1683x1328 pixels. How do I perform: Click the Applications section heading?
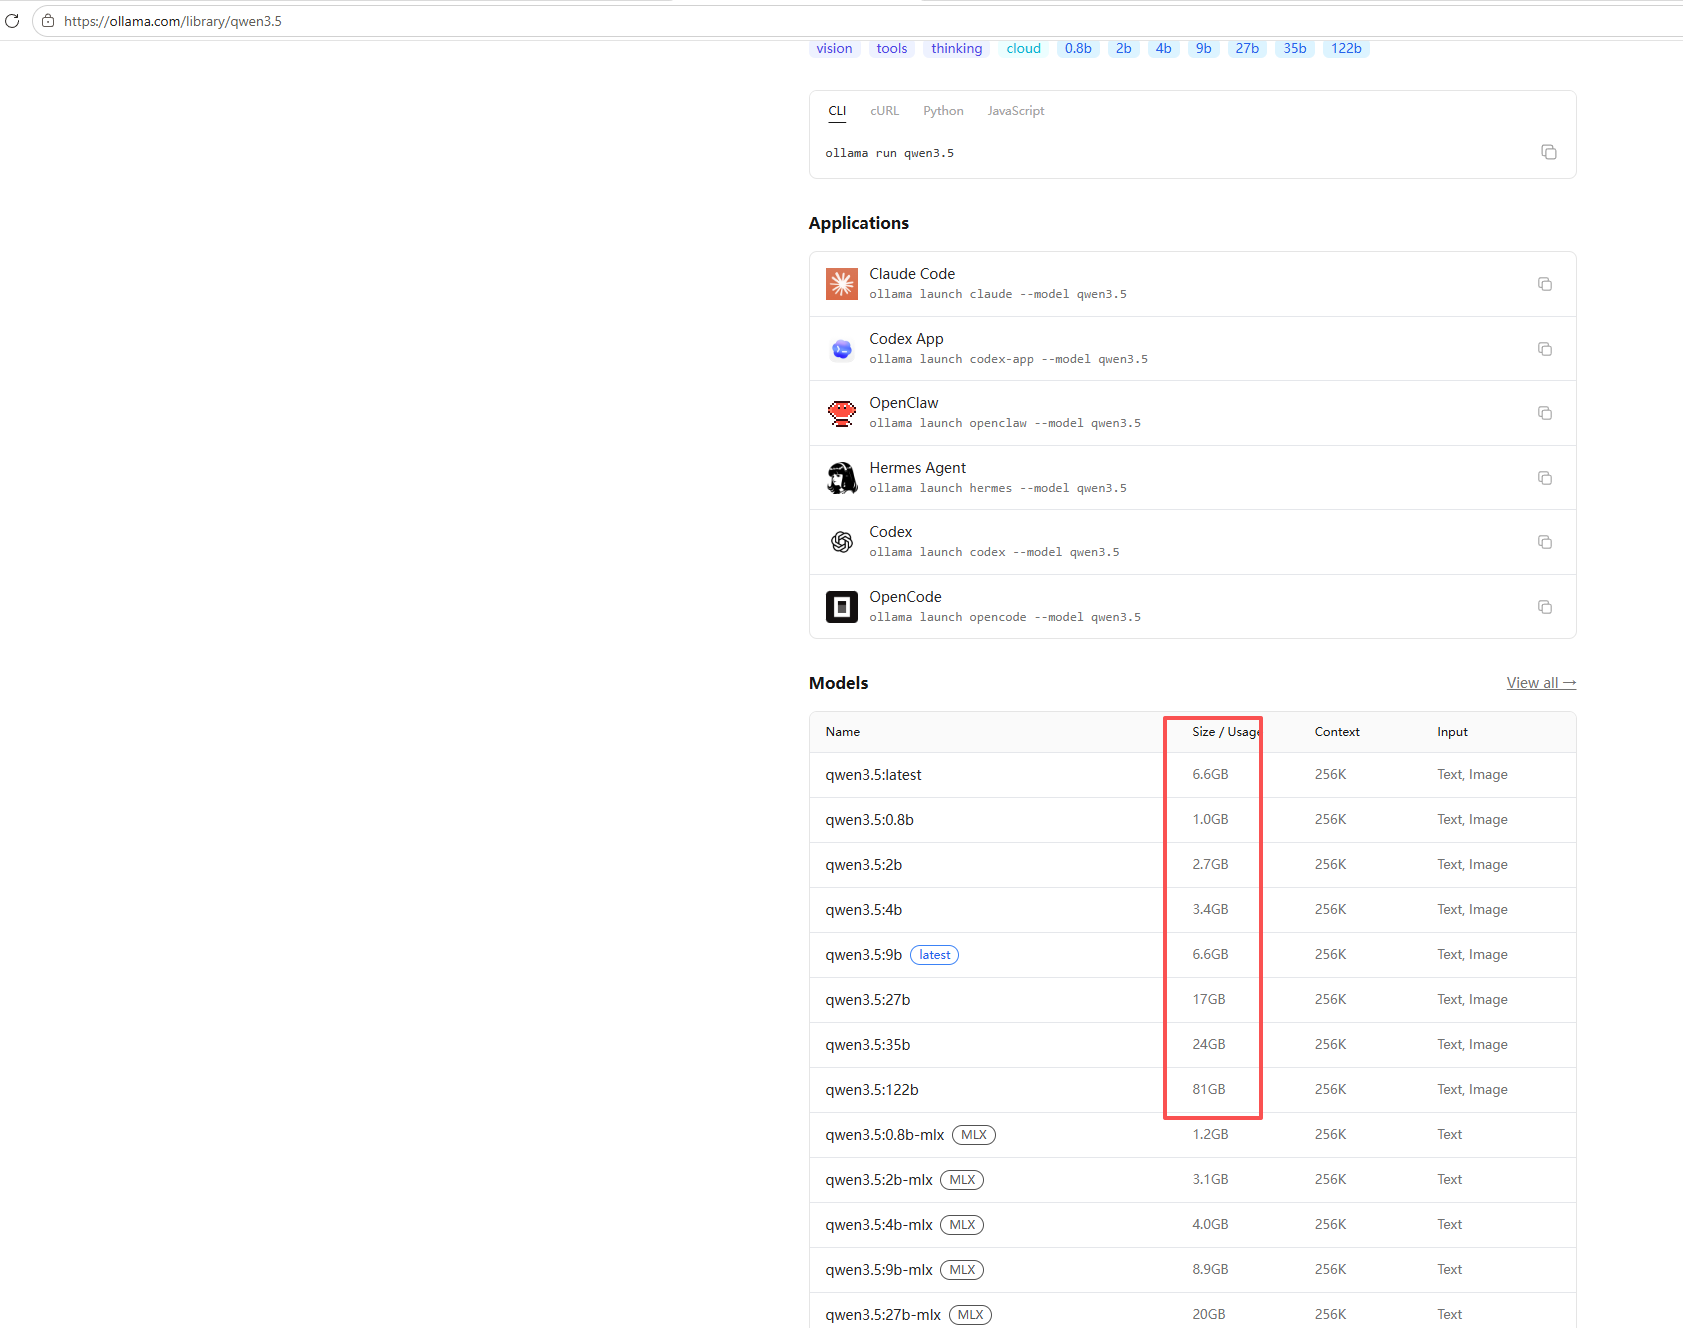coord(858,223)
